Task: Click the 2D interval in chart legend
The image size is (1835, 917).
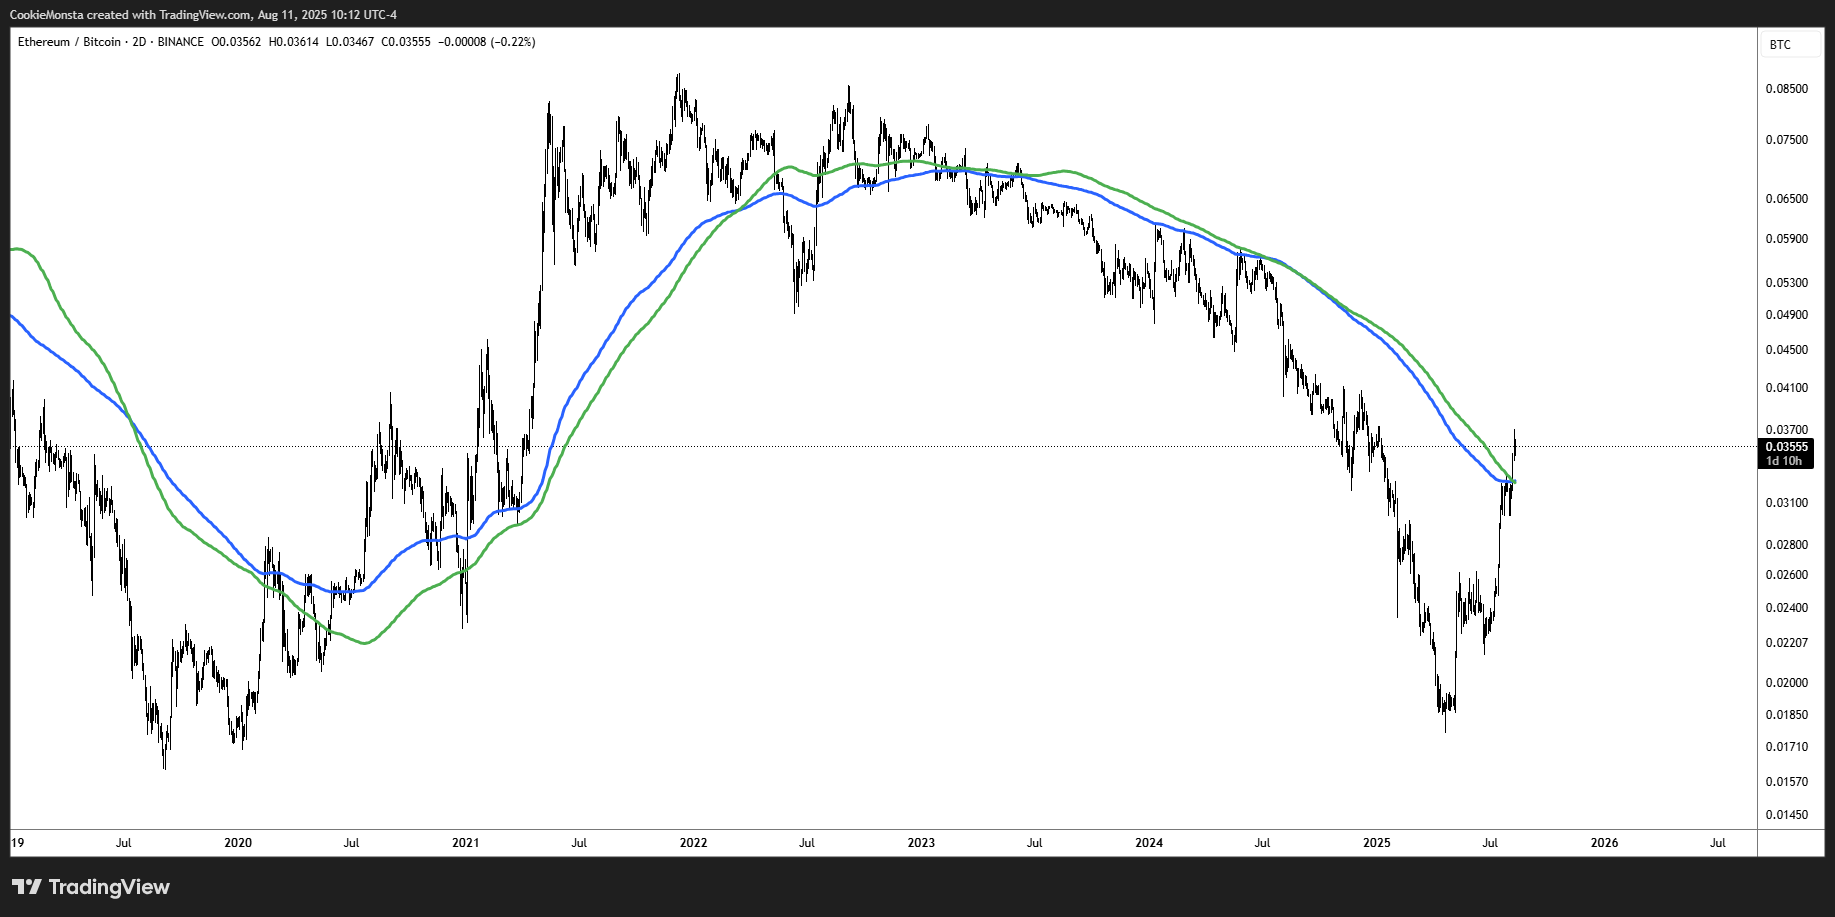Action: pos(139,42)
